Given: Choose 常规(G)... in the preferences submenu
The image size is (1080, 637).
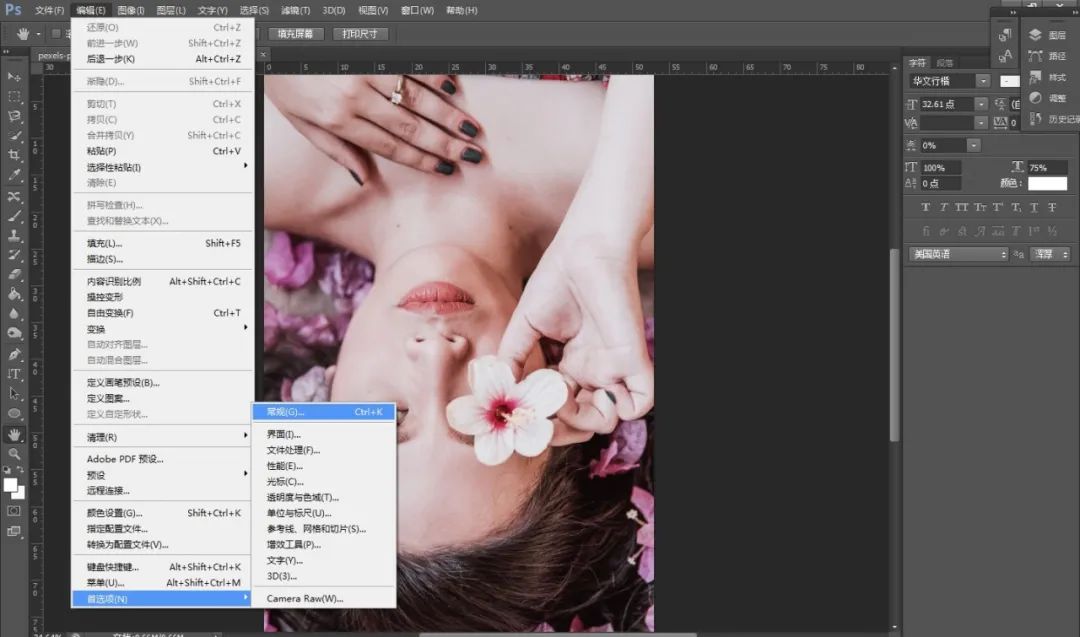Looking at the screenshot, I should coord(324,412).
